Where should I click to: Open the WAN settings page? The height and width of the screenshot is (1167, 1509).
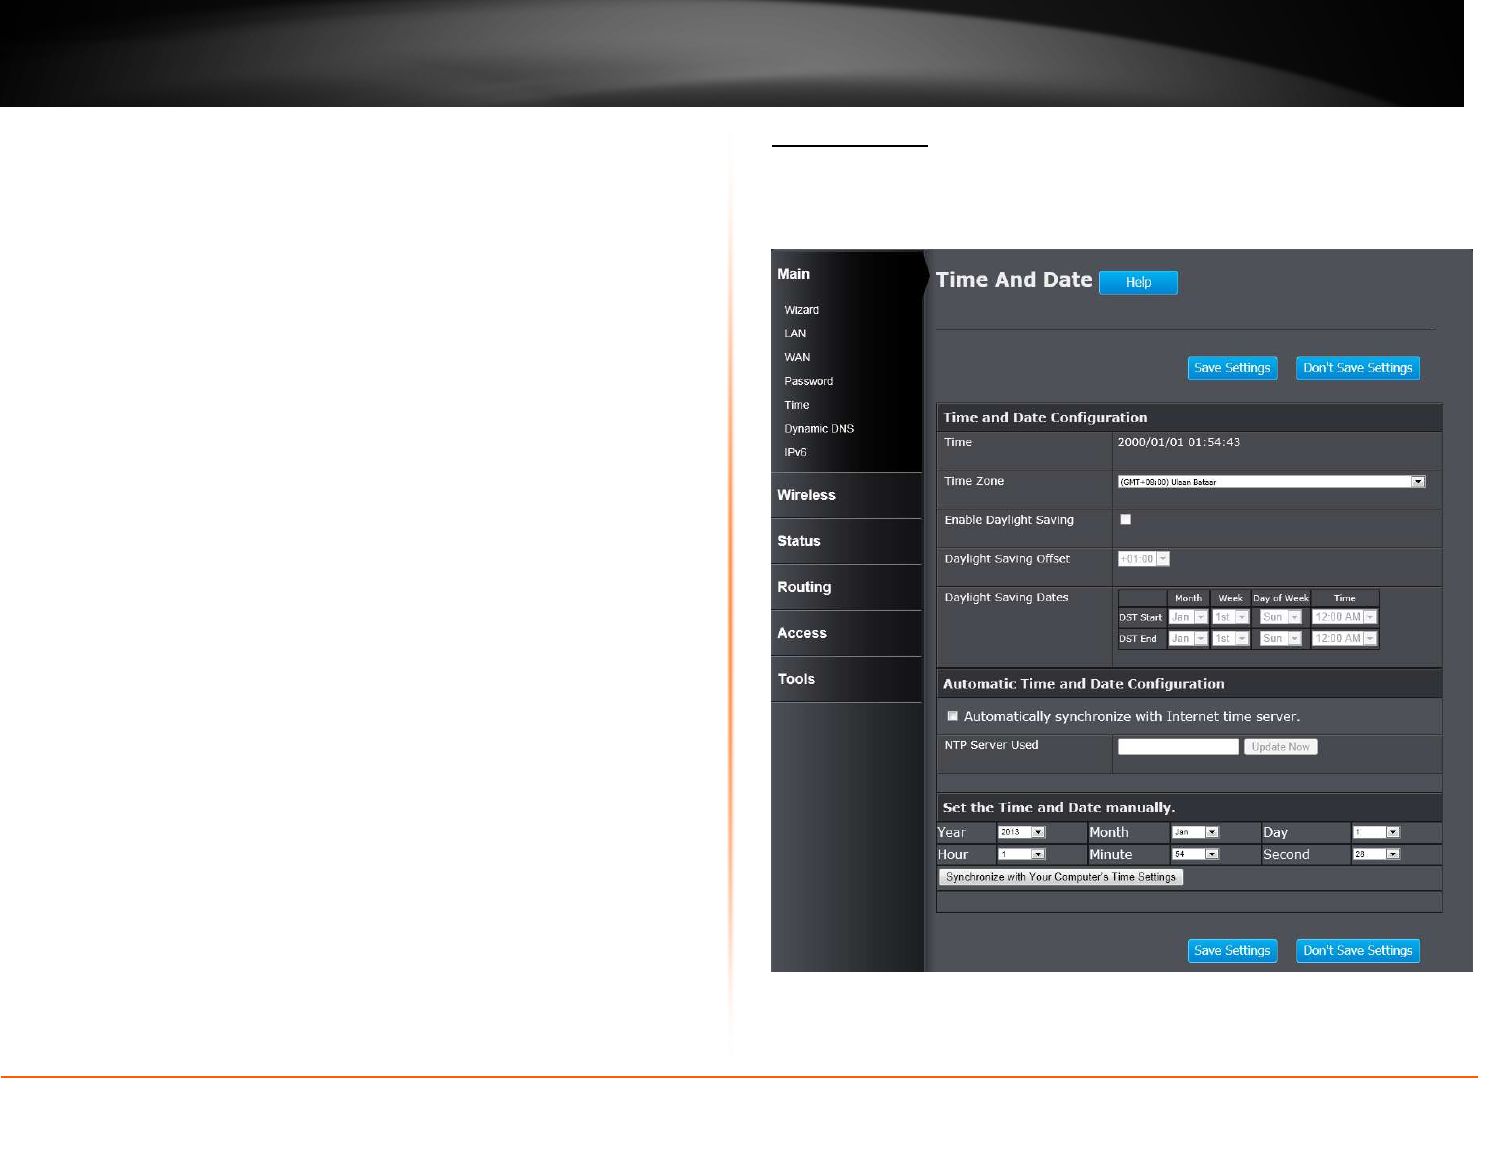797,357
